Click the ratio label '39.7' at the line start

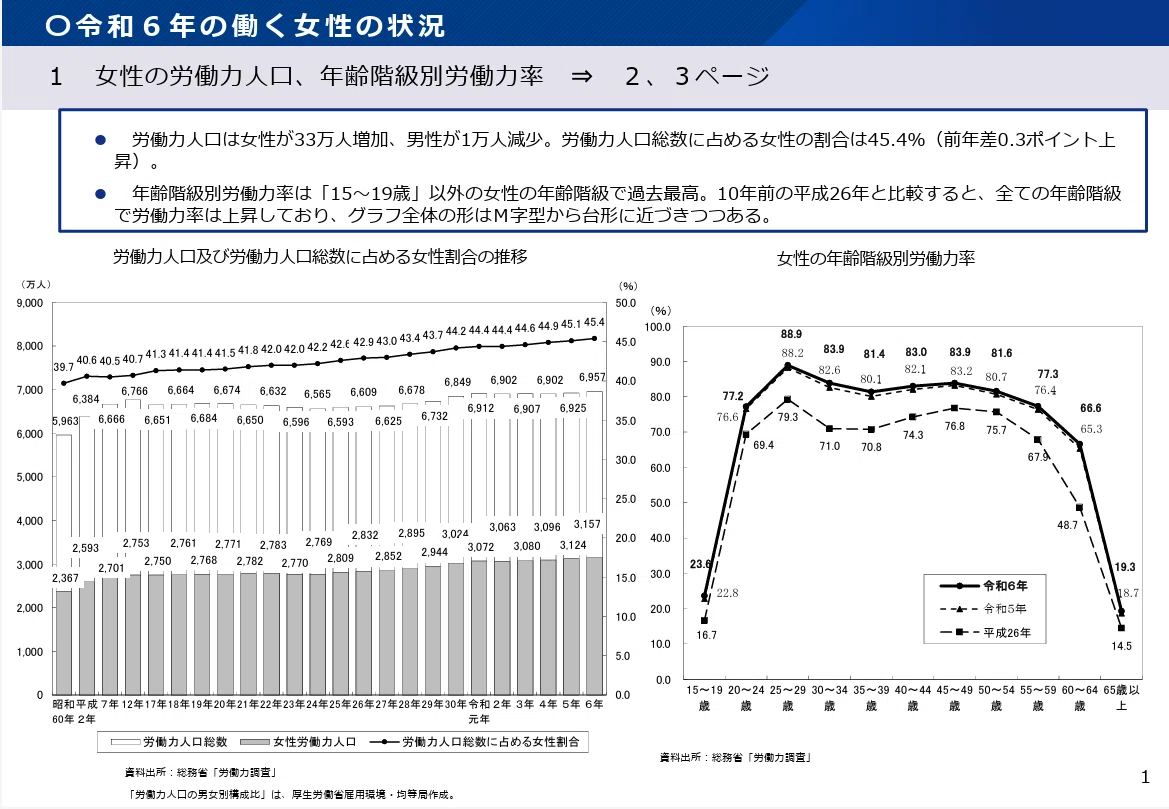[x=63, y=368]
